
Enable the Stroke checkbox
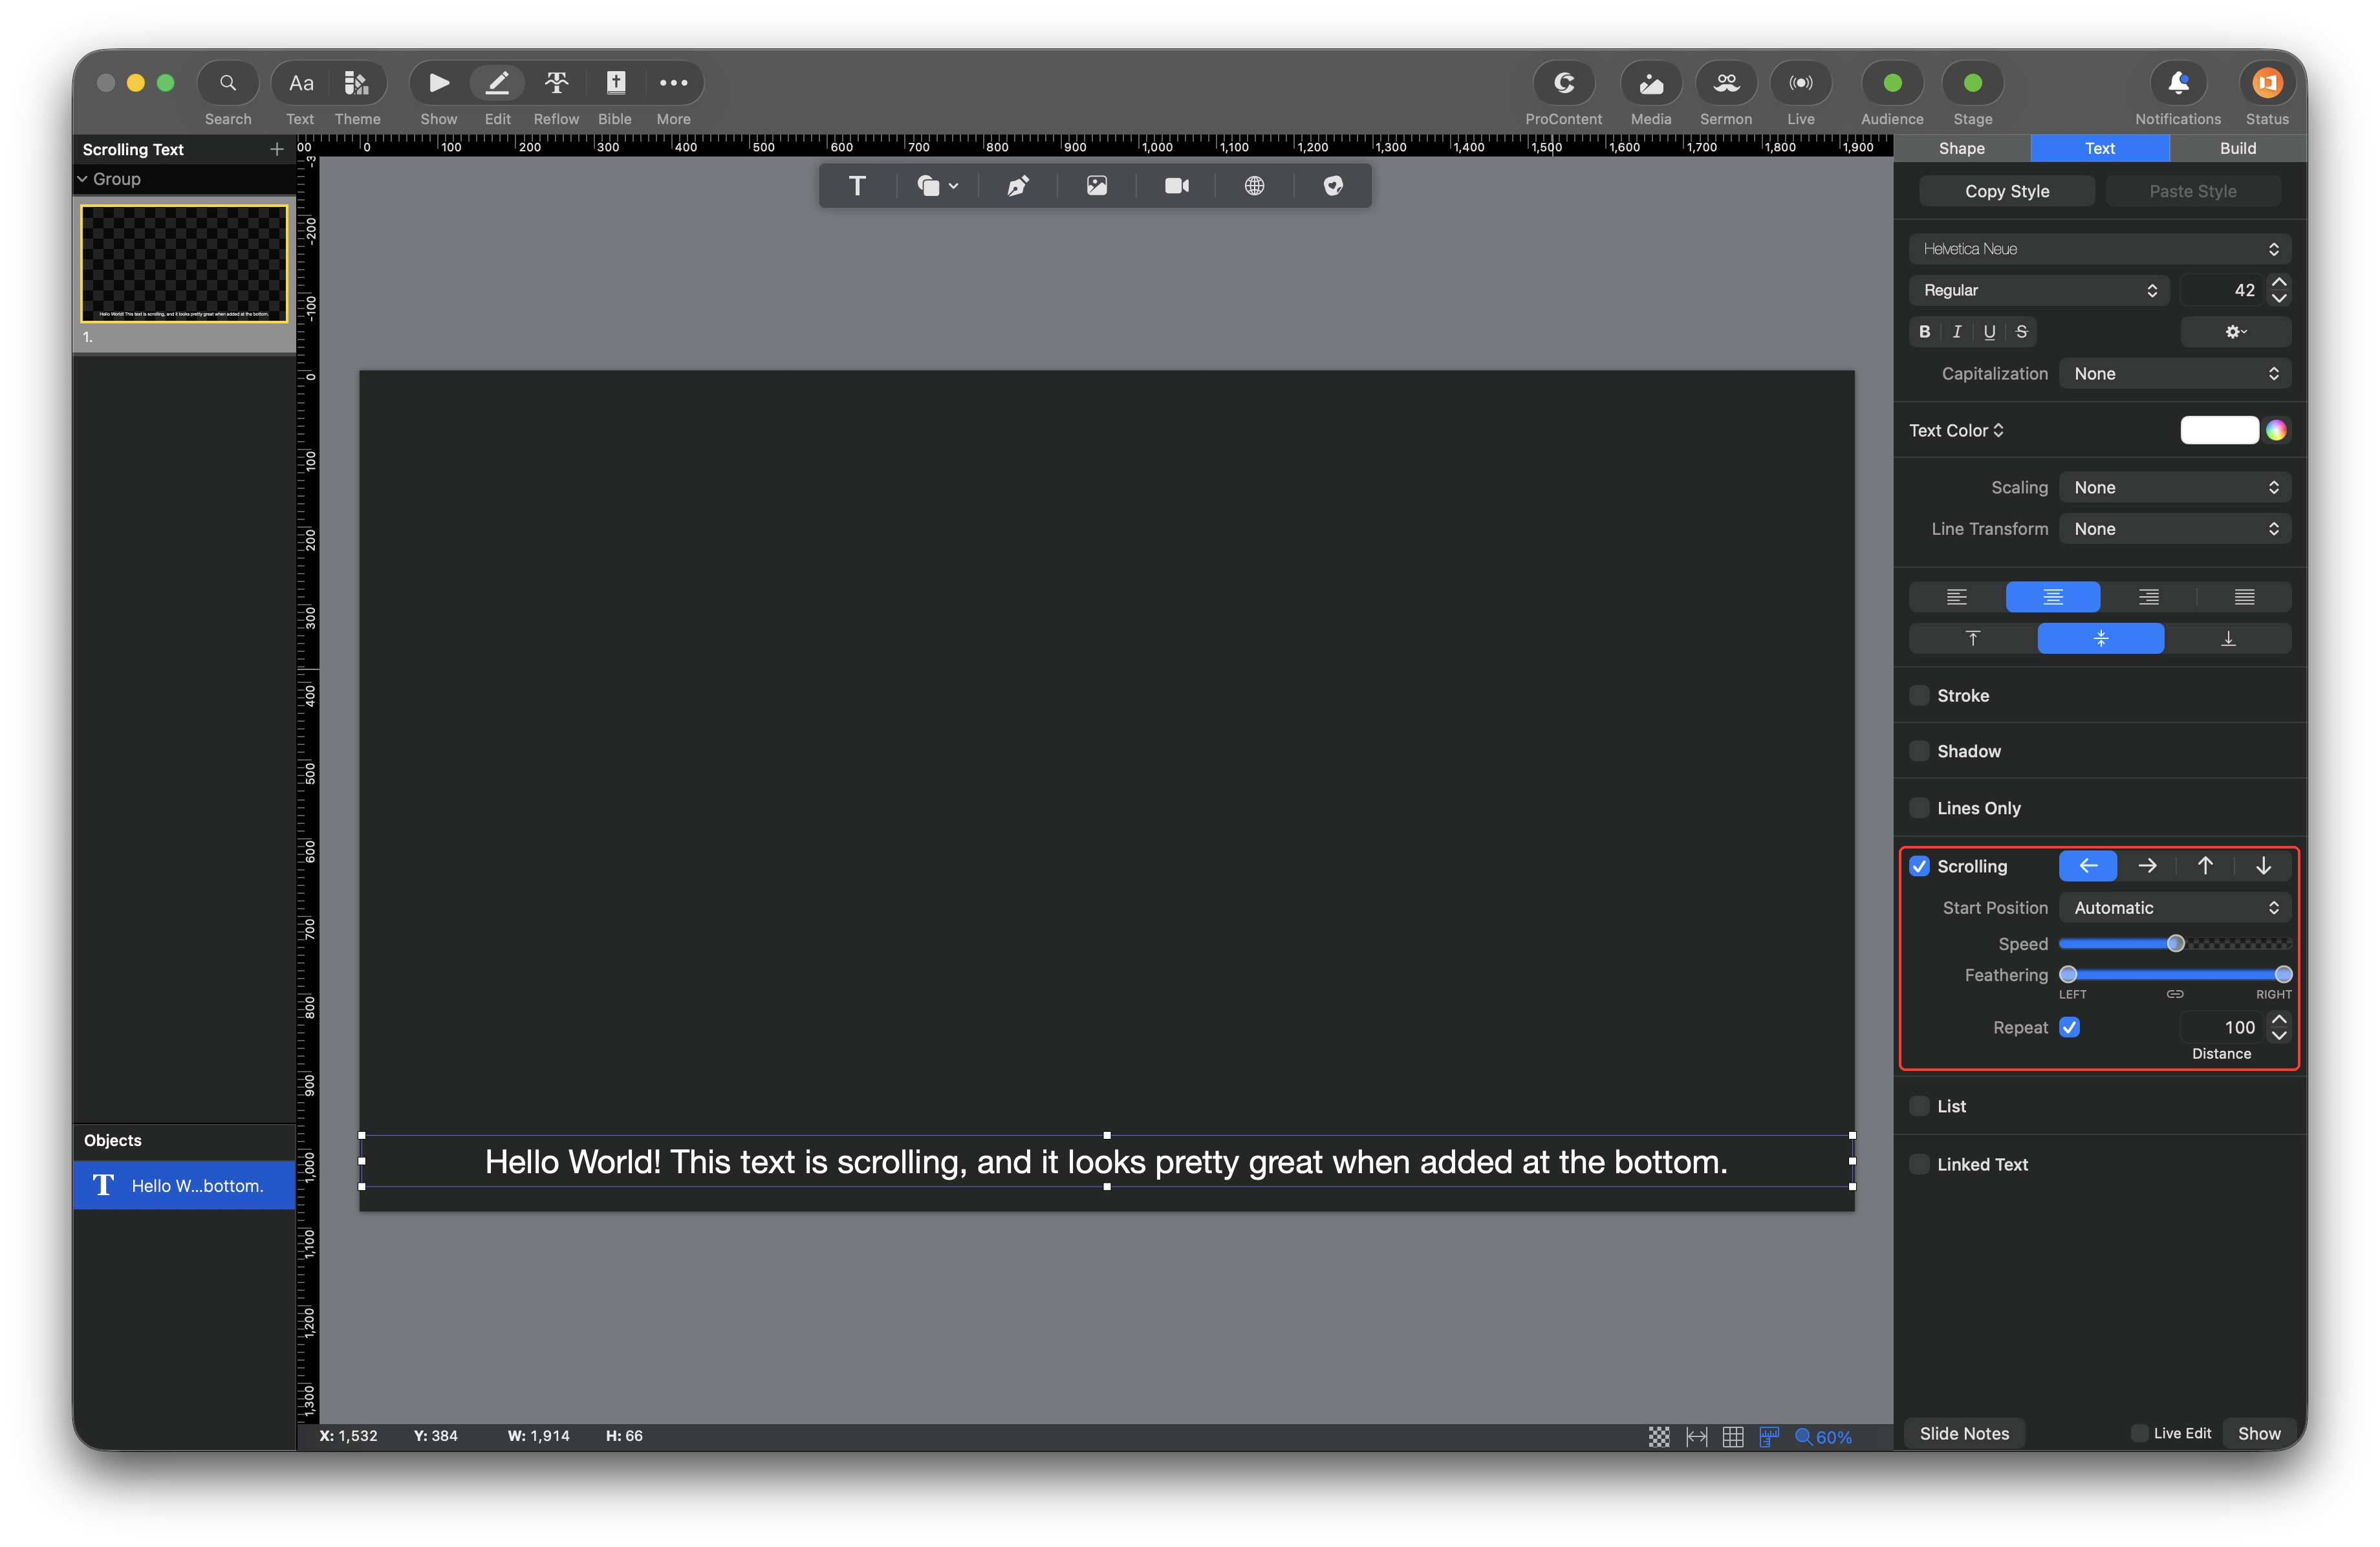click(1919, 695)
